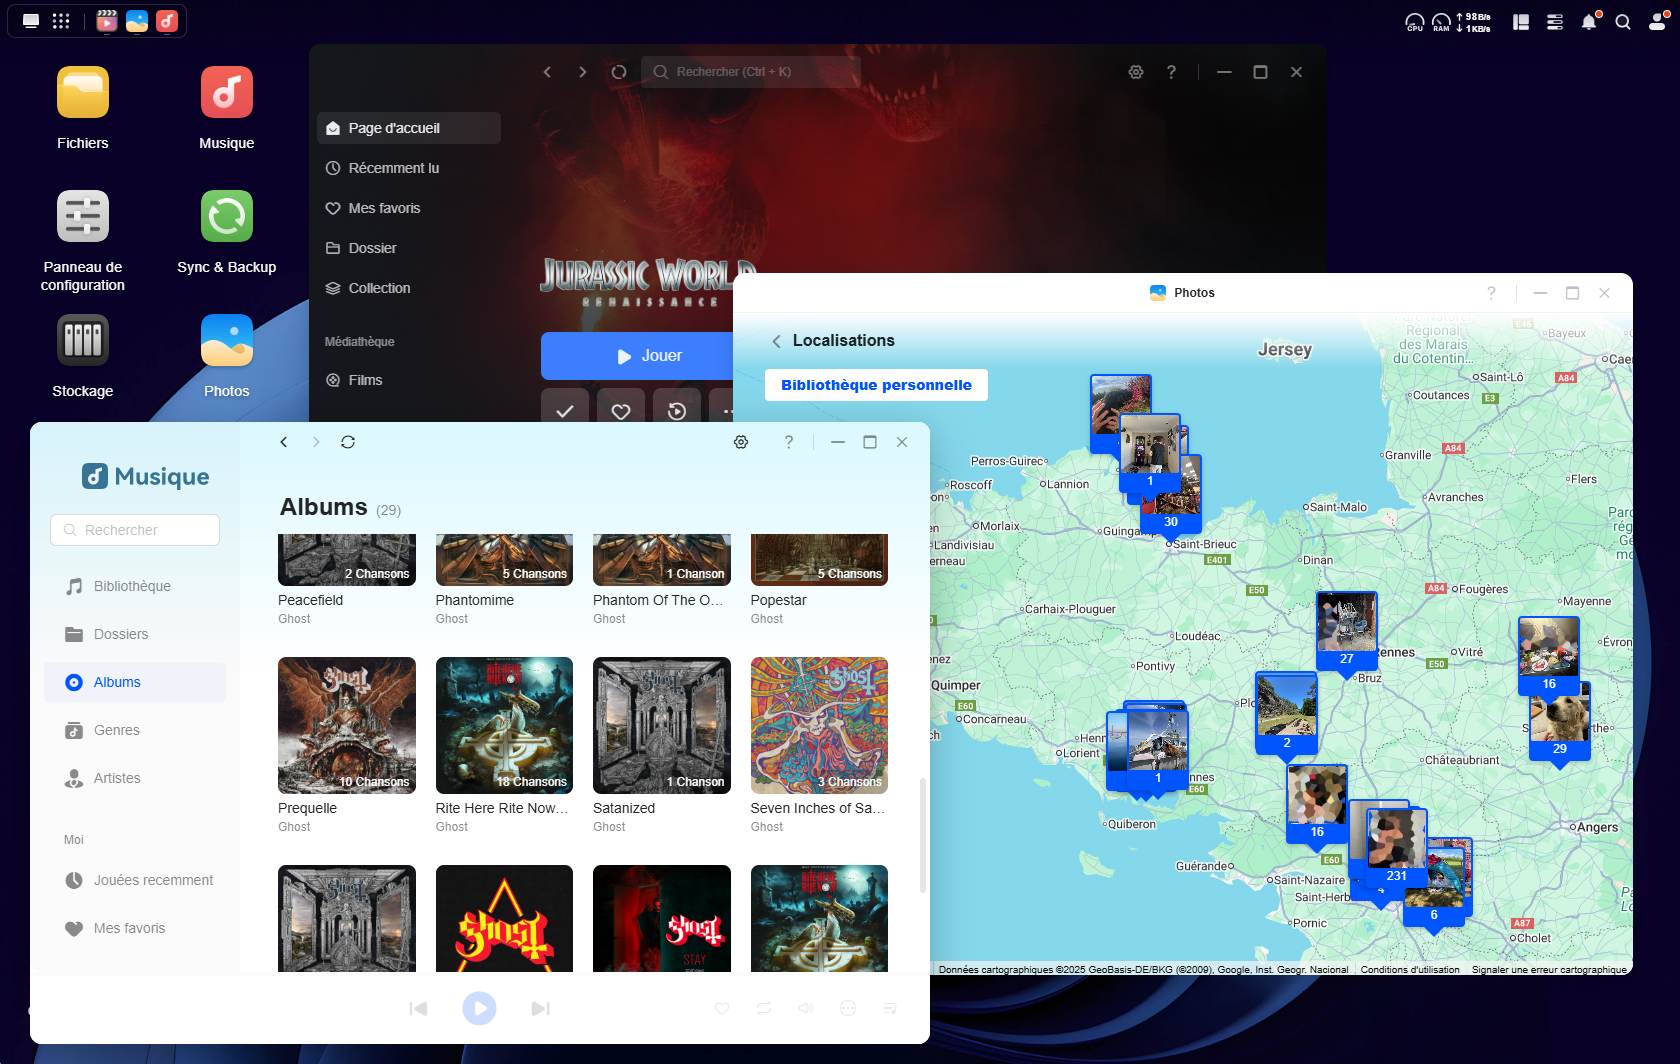Open the app grid launcher in top bar
This screenshot has height=1064, width=1680.
pyautogui.click(x=61, y=21)
